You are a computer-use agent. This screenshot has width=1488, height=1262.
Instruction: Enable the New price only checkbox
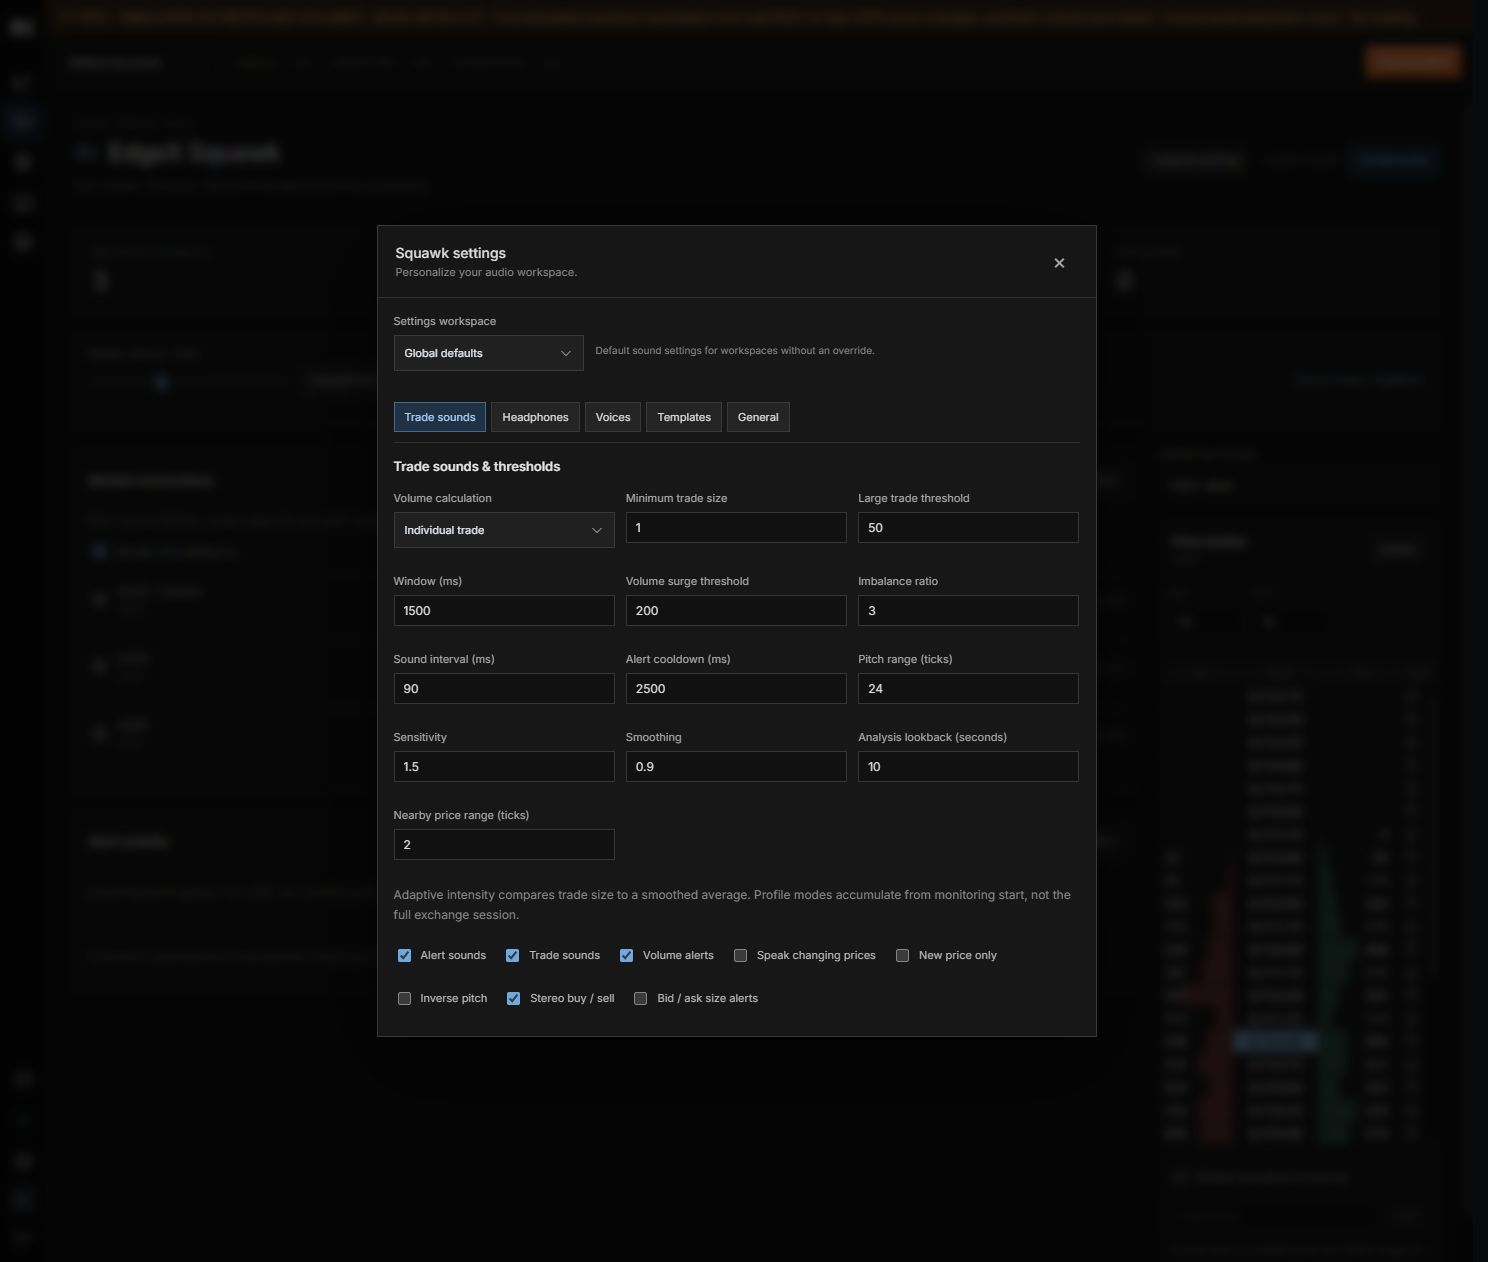902,956
